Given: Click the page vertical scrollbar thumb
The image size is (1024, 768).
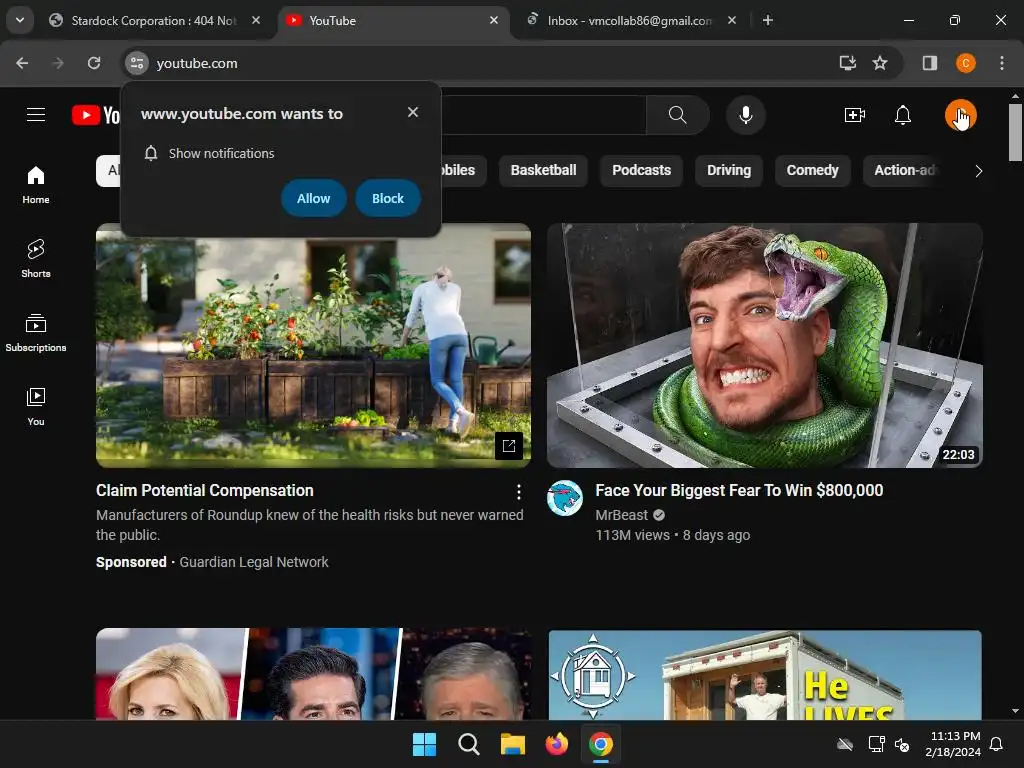Looking at the screenshot, I should pyautogui.click(x=1015, y=132).
